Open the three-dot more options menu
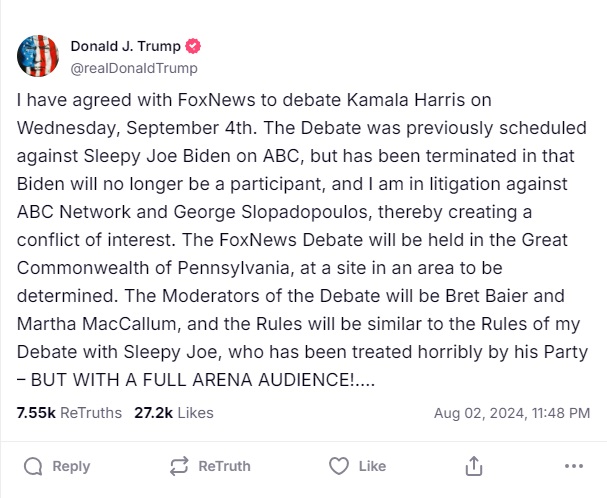This screenshot has width=607, height=498. point(573,466)
